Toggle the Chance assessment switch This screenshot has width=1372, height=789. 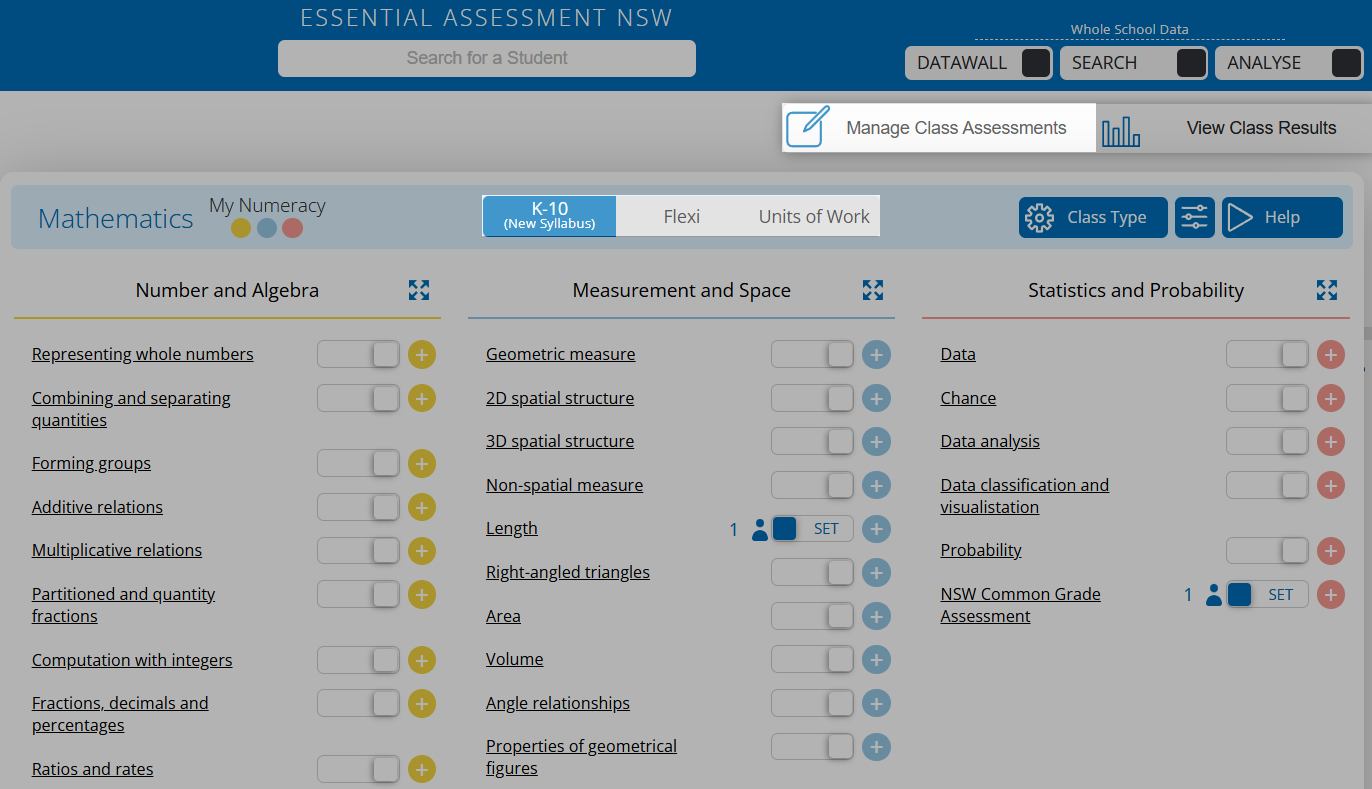pyautogui.click(x=1267, y=398)
